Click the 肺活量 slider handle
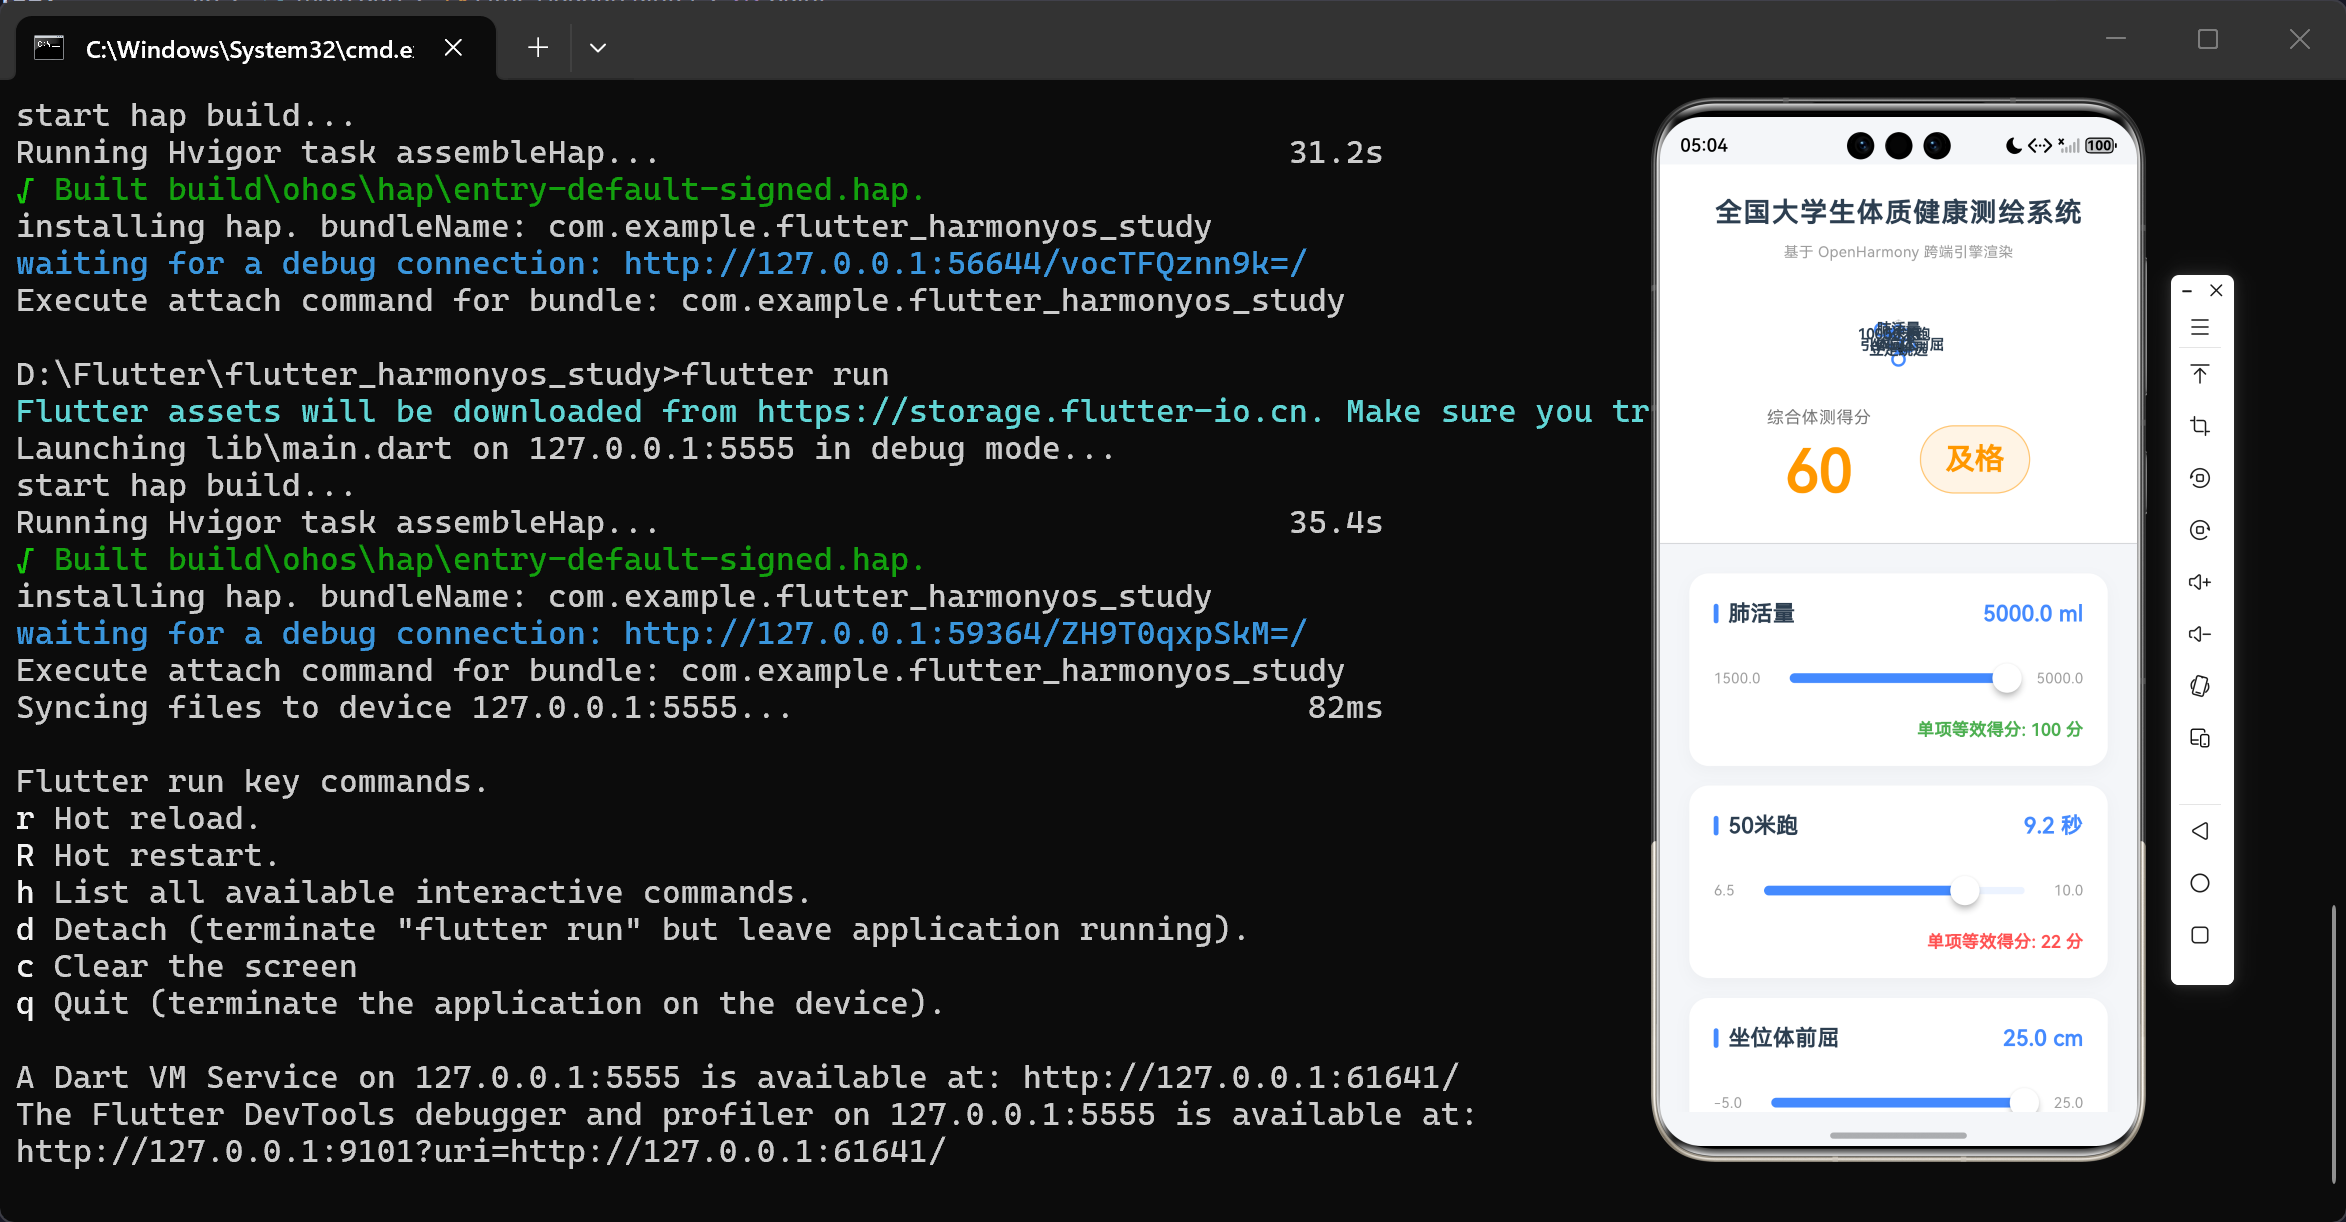Image resolution: width=2346 pixels, height=1222 pixels. [2006, 679]
